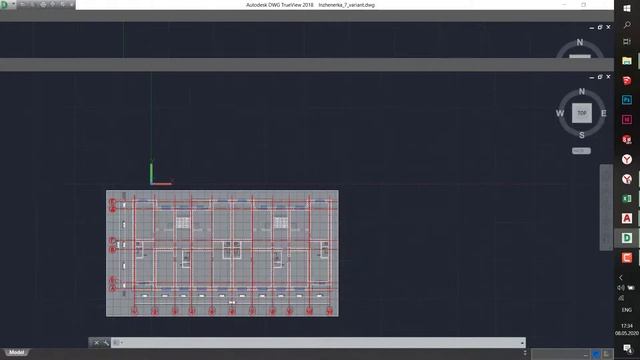Expand command line history arrow at right end
Image resolution: width=640 pixels, height=360 pixels.
522,342
